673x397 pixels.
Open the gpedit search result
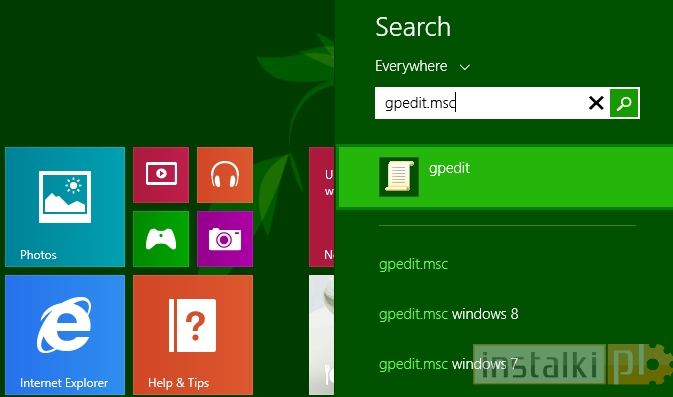point(506,177)
